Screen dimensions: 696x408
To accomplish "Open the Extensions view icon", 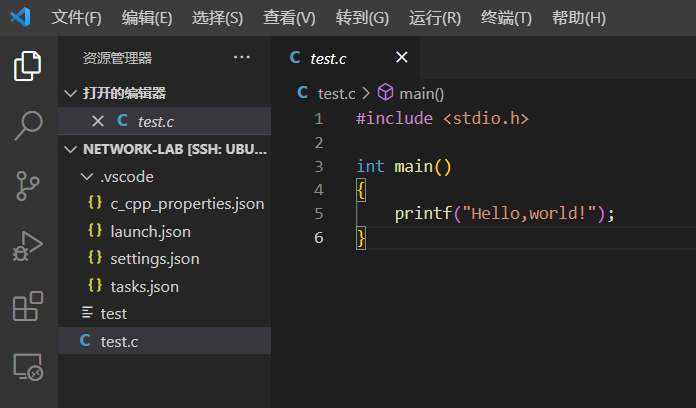I will click(x=28, y=306).
